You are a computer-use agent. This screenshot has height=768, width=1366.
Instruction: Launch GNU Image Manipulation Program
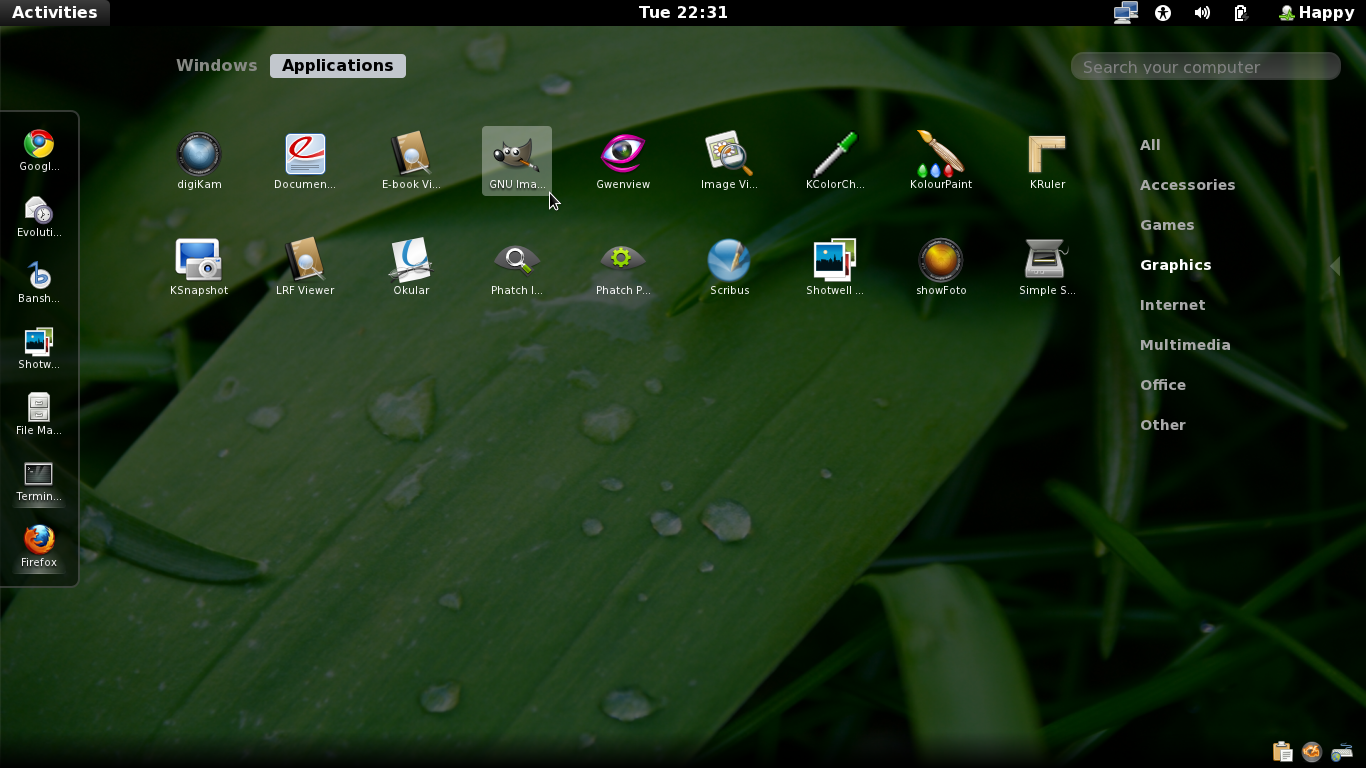coord(517,161)
